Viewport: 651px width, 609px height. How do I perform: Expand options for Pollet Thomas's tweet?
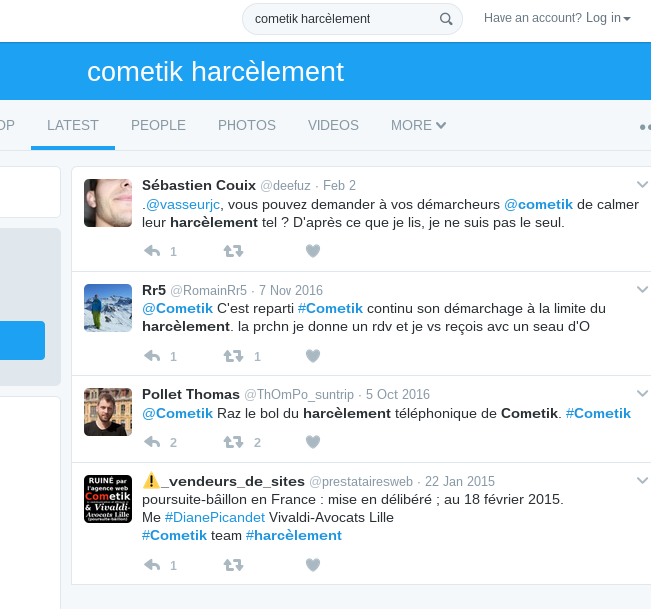point(642,393)
